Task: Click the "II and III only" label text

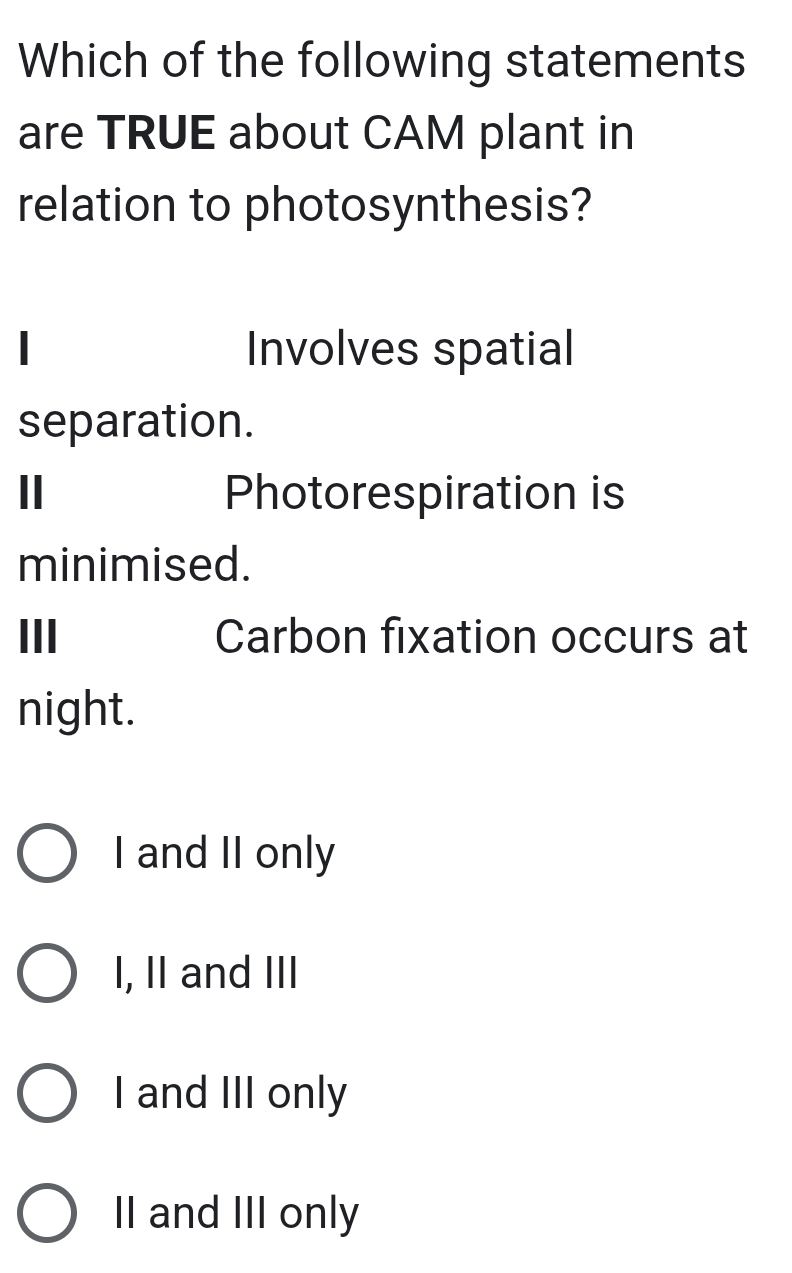Action: [235, 1214]
